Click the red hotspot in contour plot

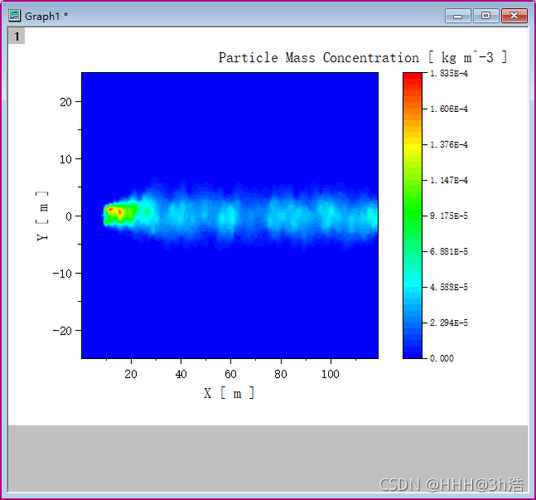[120, 212]
